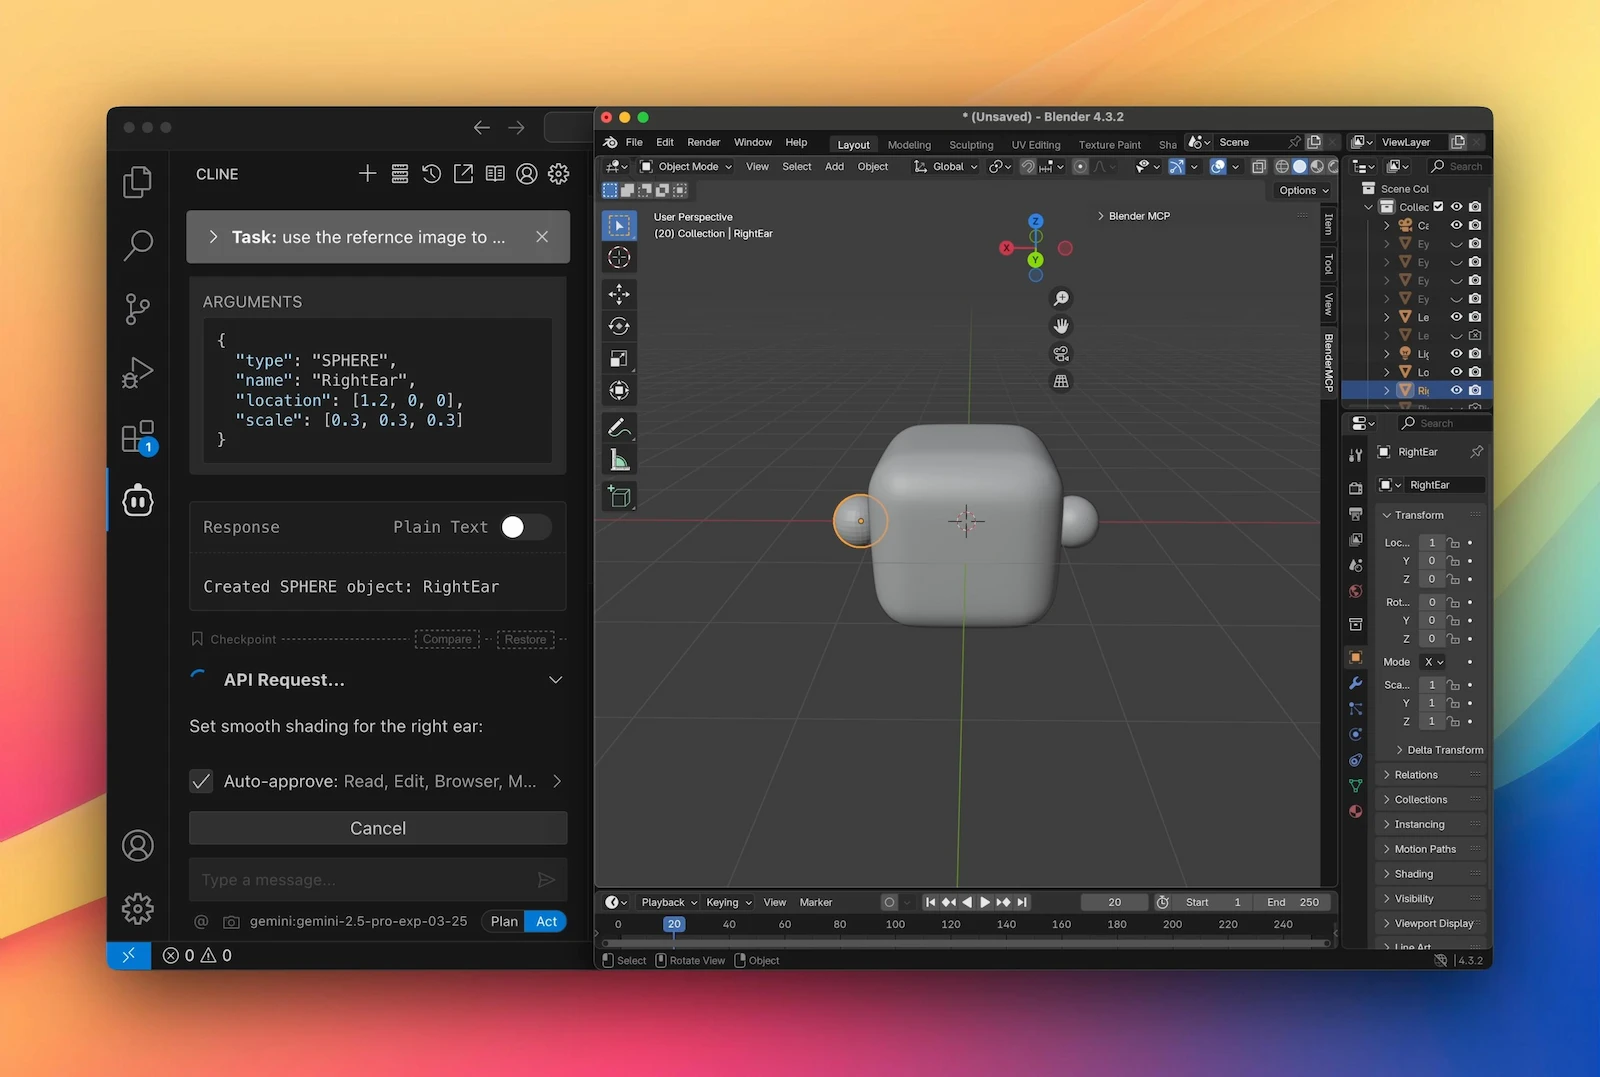Click the current frame 20 timeline marker

674,924
